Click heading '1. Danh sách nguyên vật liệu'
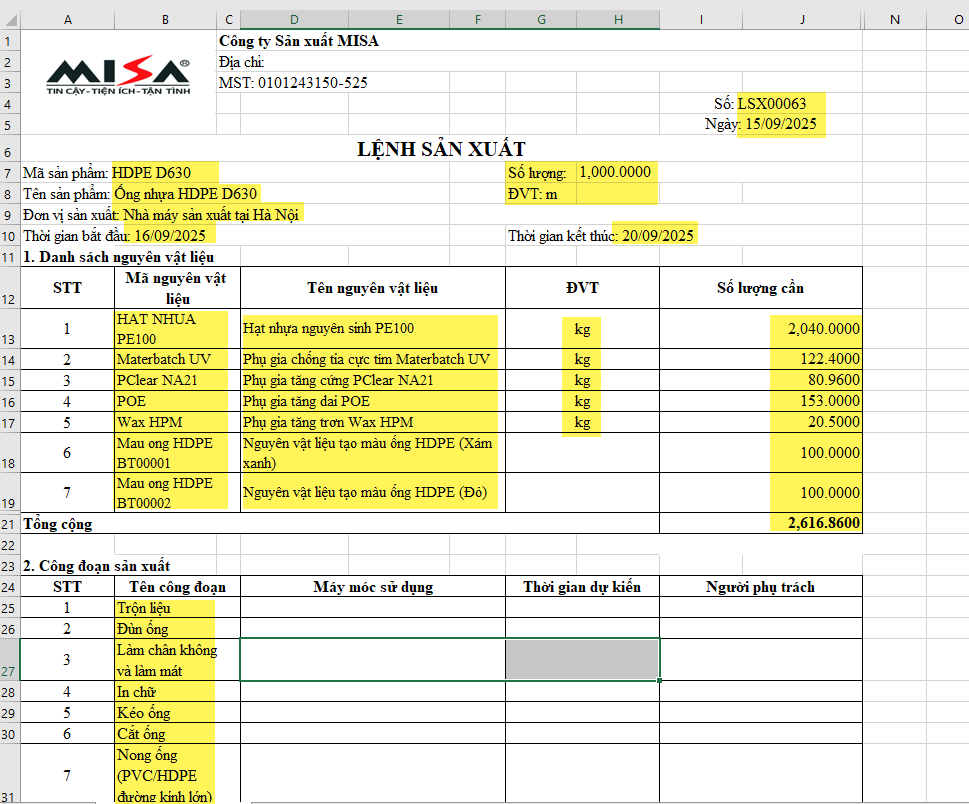The image size is (969, 804). coord(119,257)
